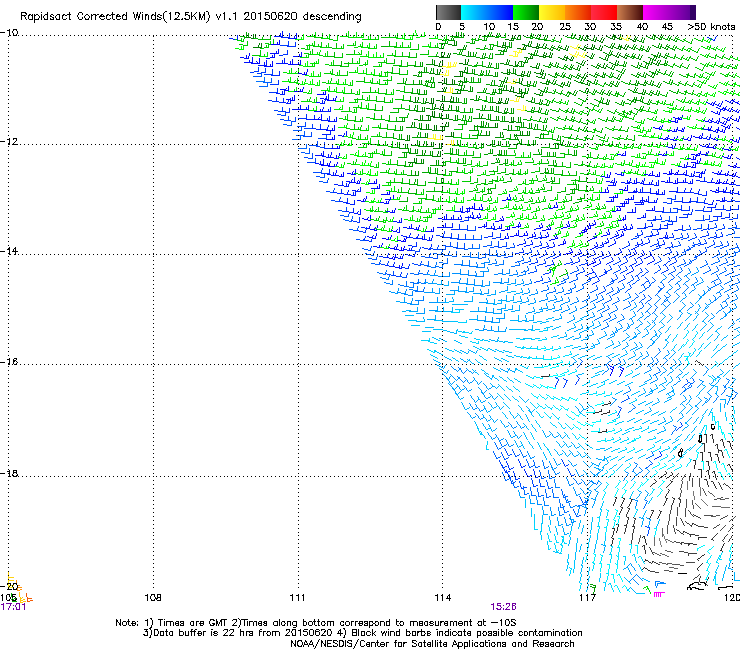Click the longitude label 117
Viewport: 740px width, 650px height.
pos(588,598)
